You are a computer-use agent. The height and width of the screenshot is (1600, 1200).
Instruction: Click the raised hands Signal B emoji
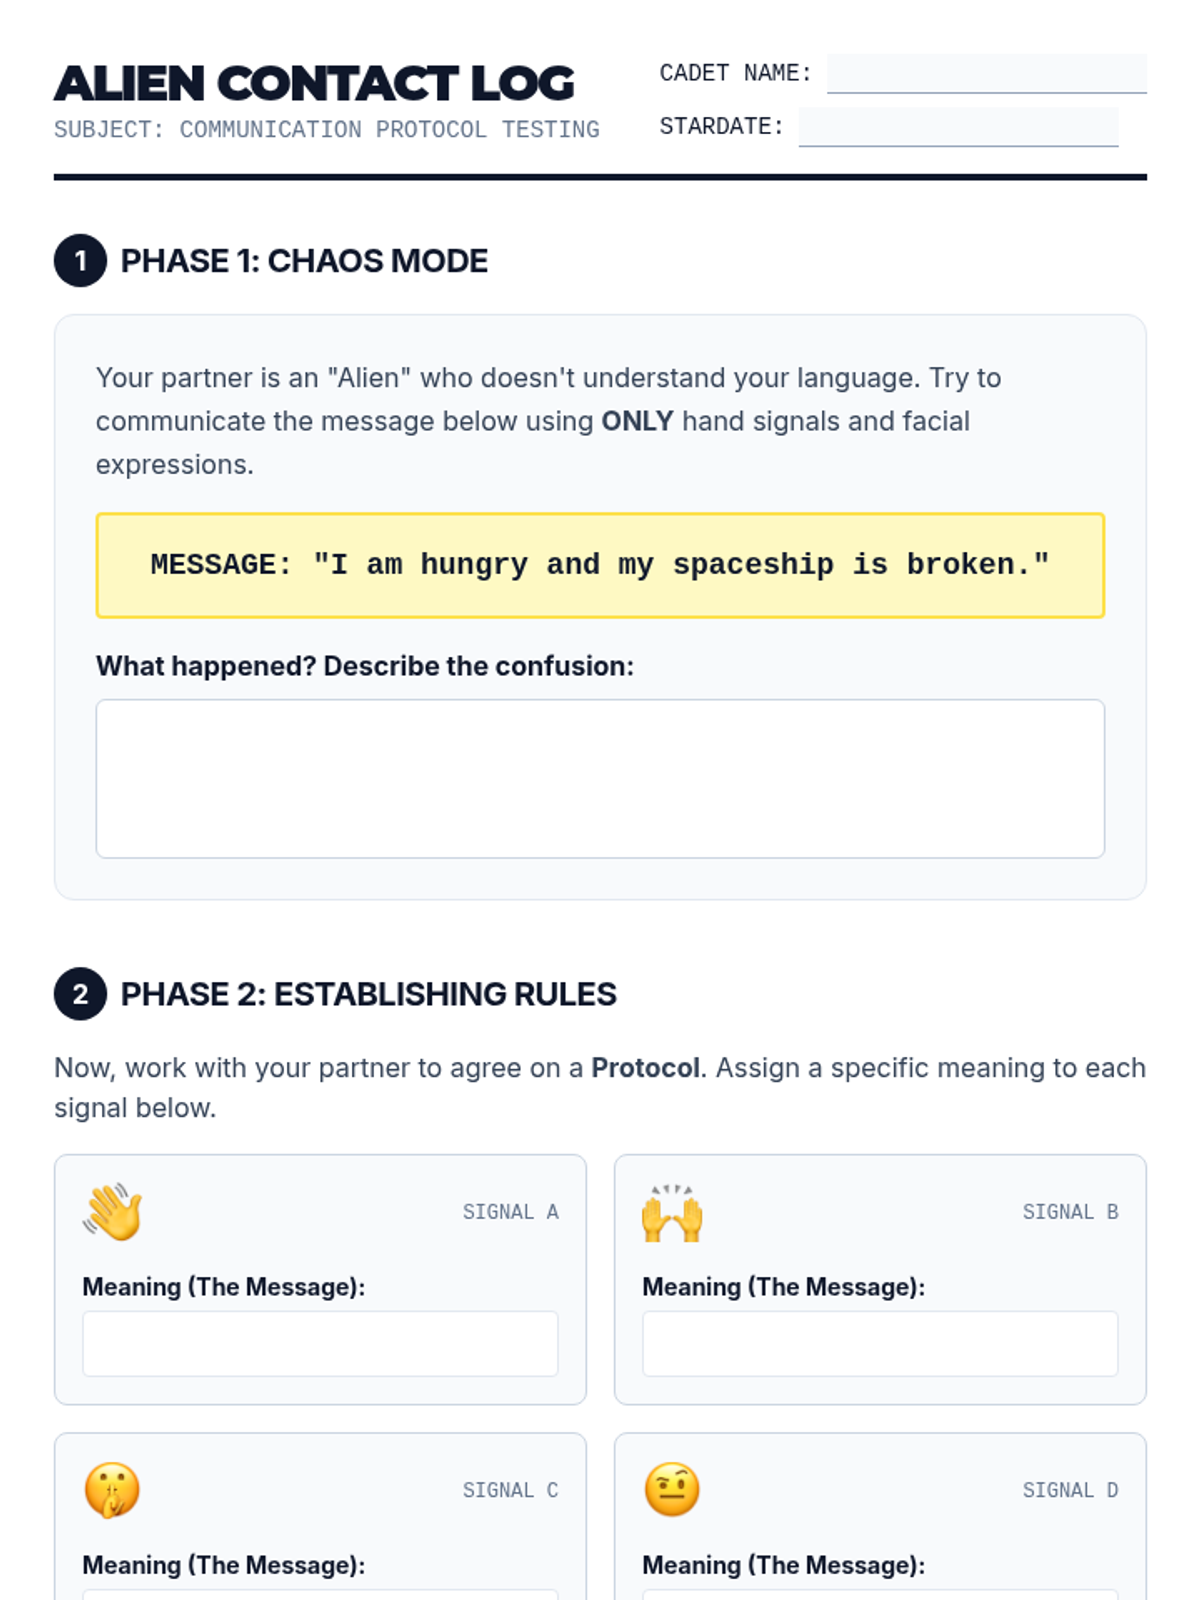672,1213
